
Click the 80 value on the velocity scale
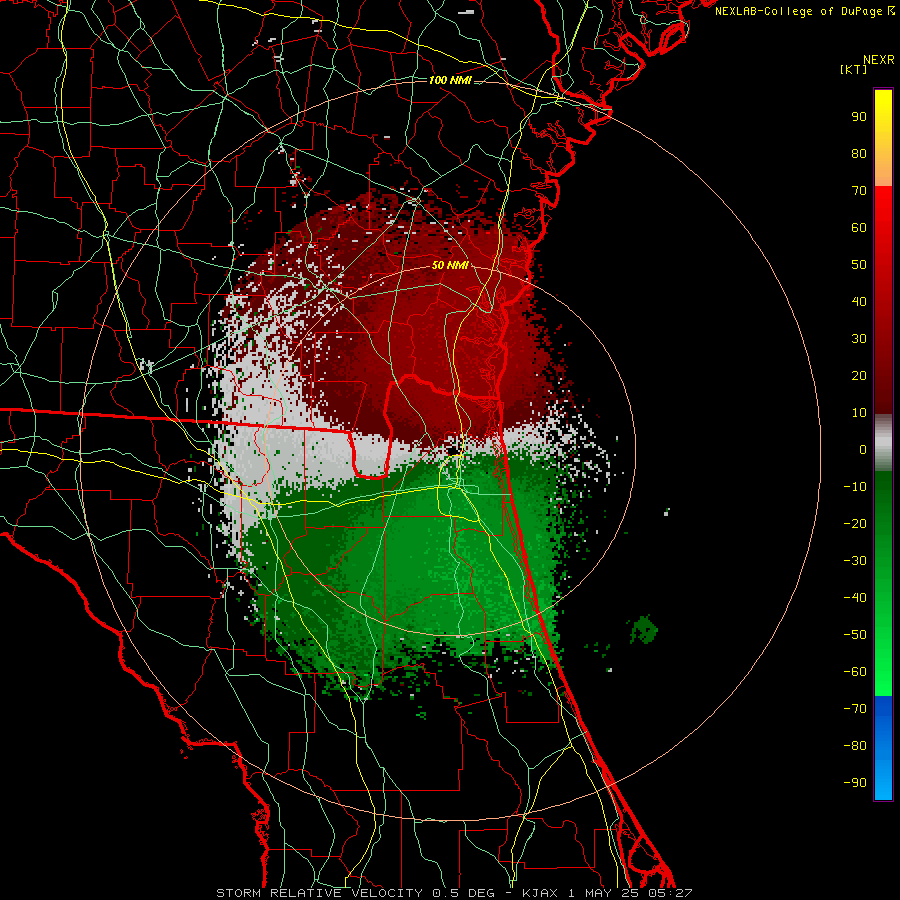859,154
